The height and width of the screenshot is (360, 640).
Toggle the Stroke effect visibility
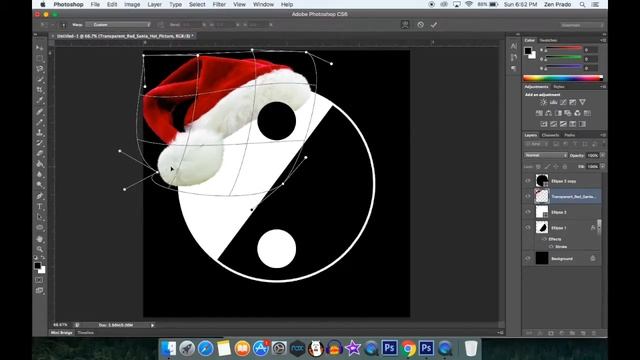[551, 247]
